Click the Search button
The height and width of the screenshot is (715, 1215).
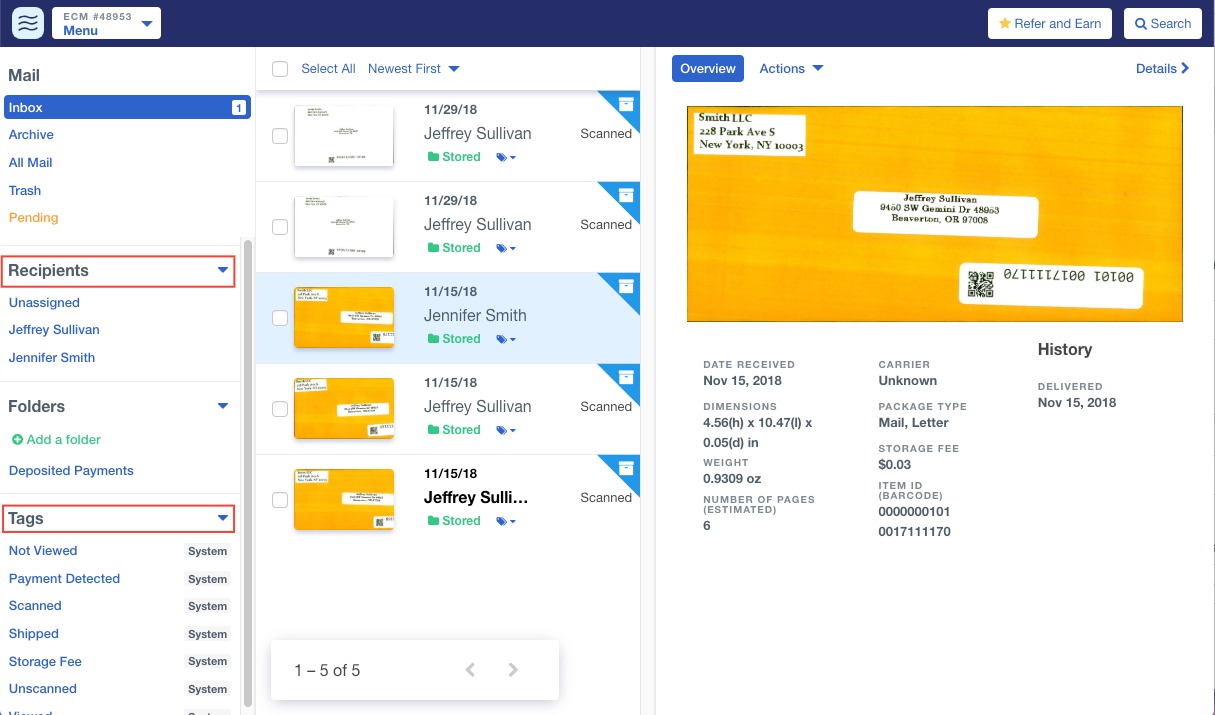coord(1163,24)
